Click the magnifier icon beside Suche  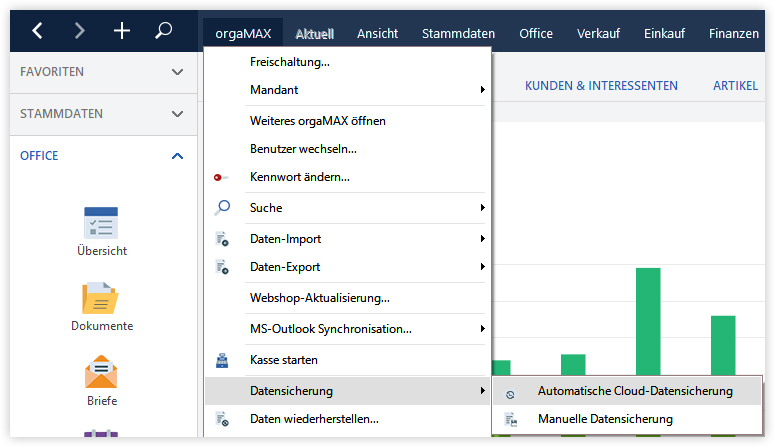pyautogui.click(x=222, y=208)
